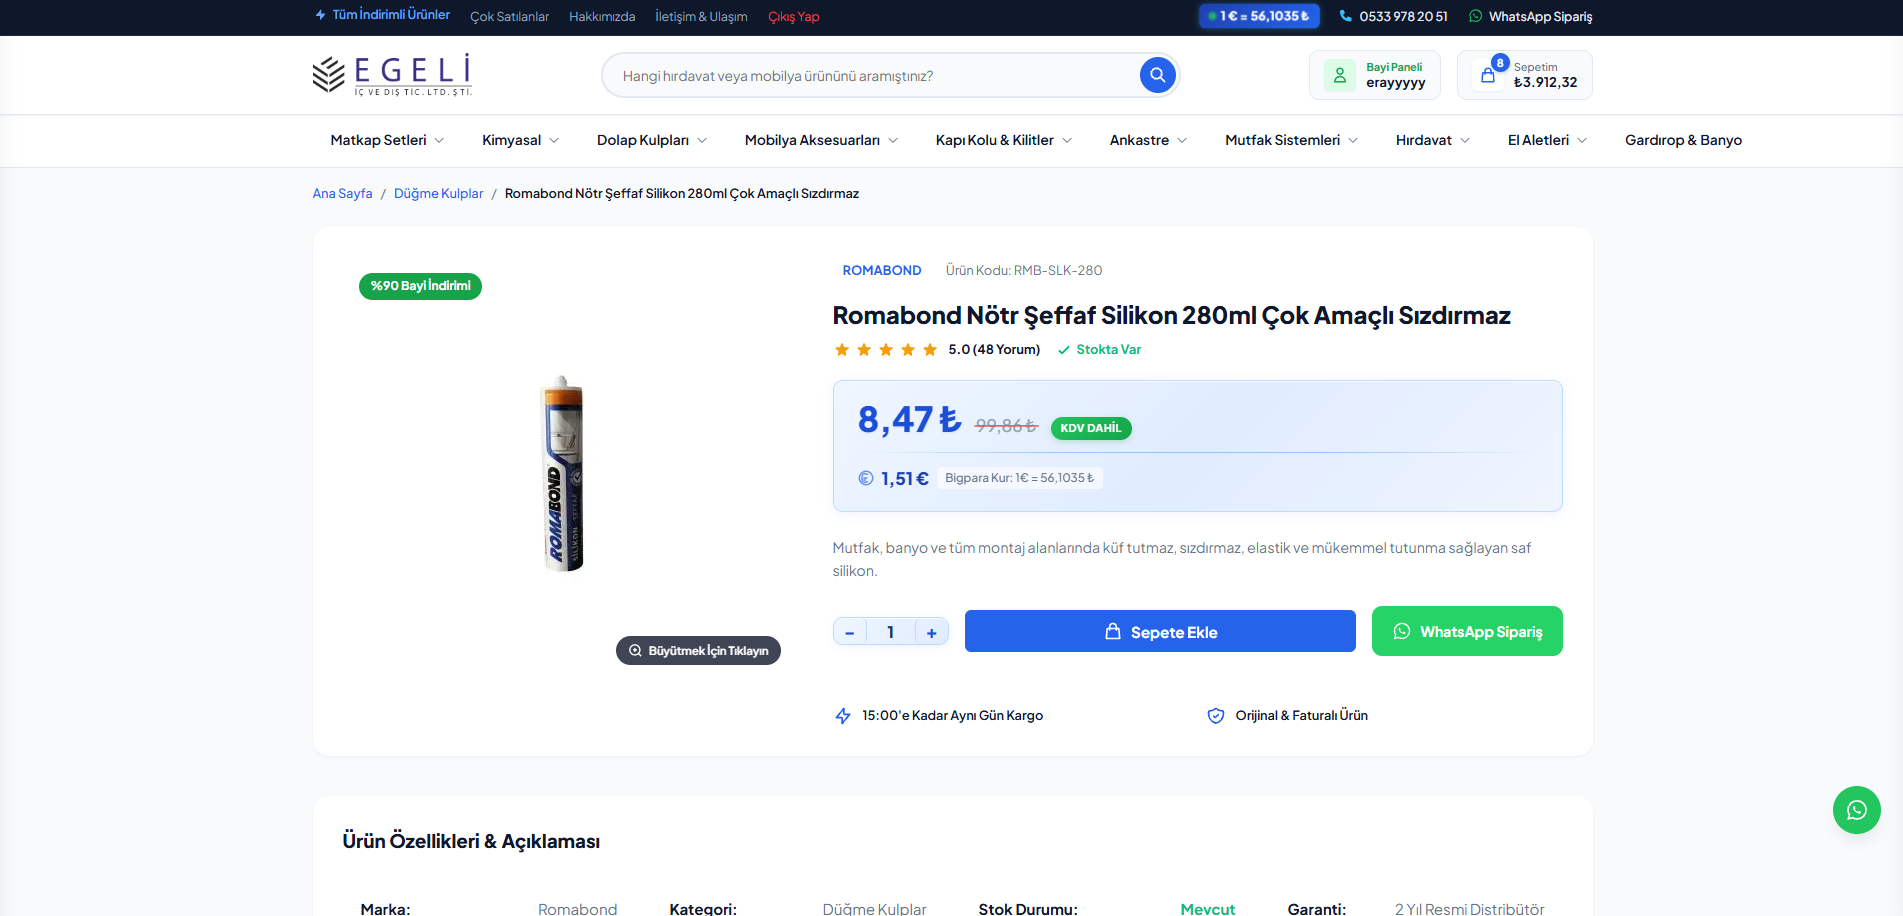Go to Ana Sayfa breadcrumb

coord(342,194)
